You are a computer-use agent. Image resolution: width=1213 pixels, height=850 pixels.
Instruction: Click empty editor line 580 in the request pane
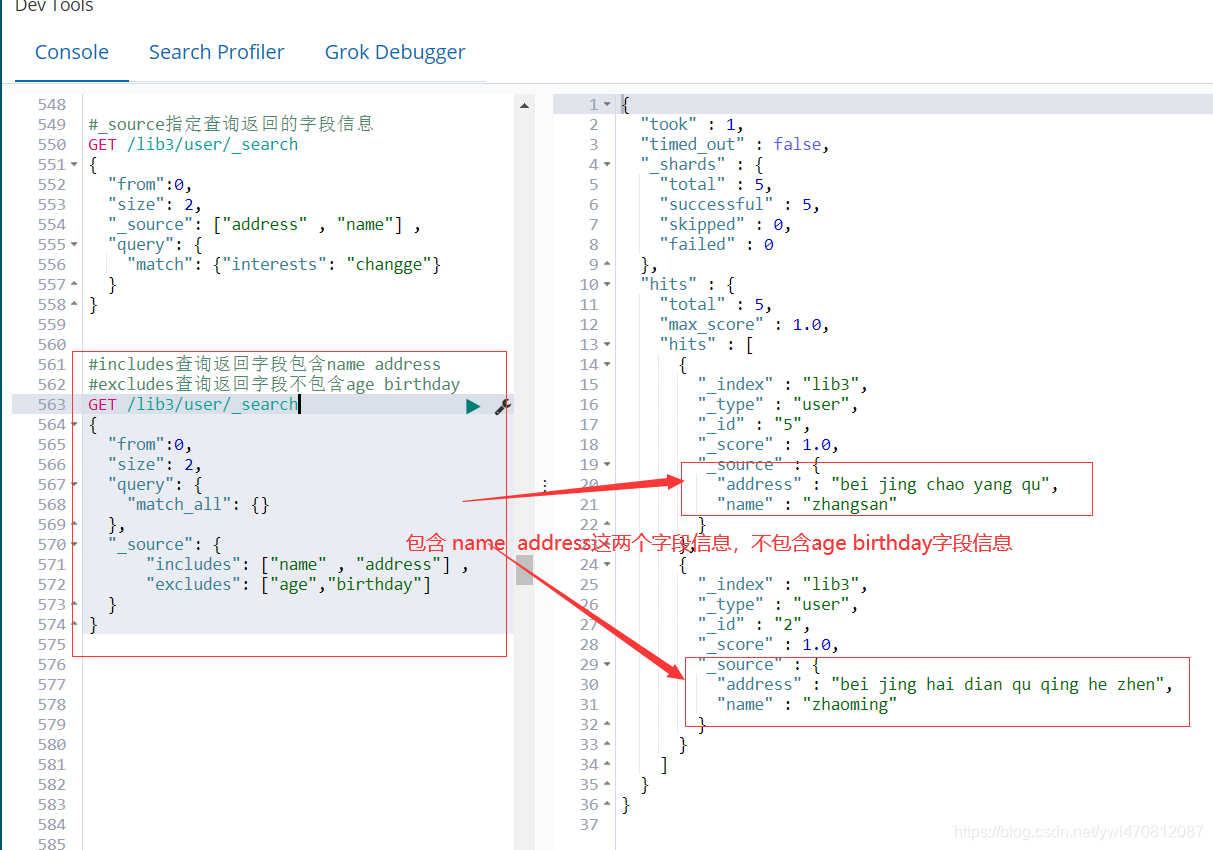[298, 744]
